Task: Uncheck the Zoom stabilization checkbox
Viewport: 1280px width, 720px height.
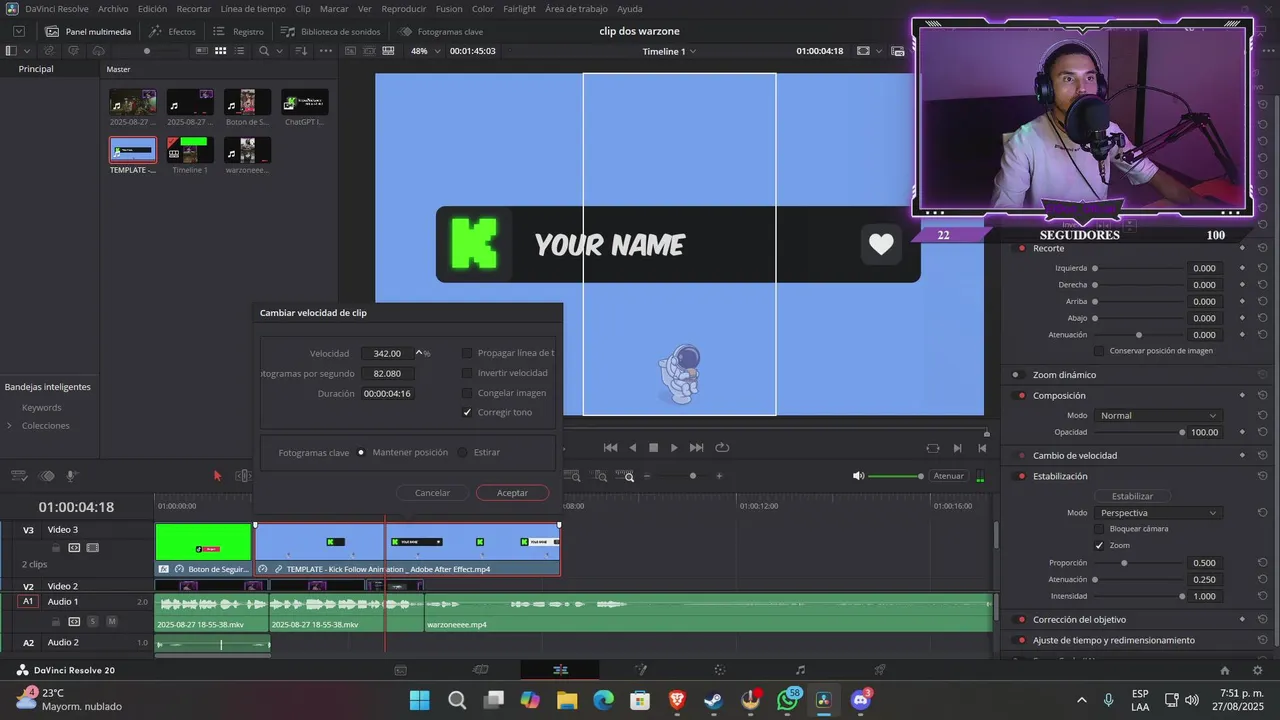Action: click(x=1099, y=545)
